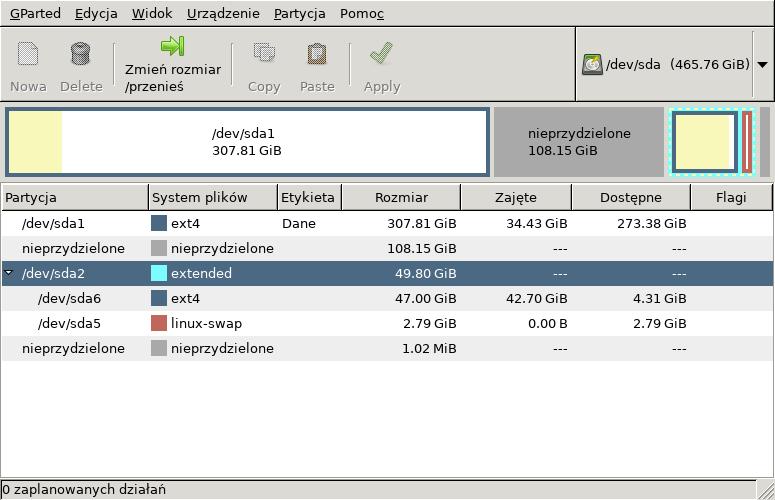Collapse the /dev/sda2 extended partition tree

8,273
